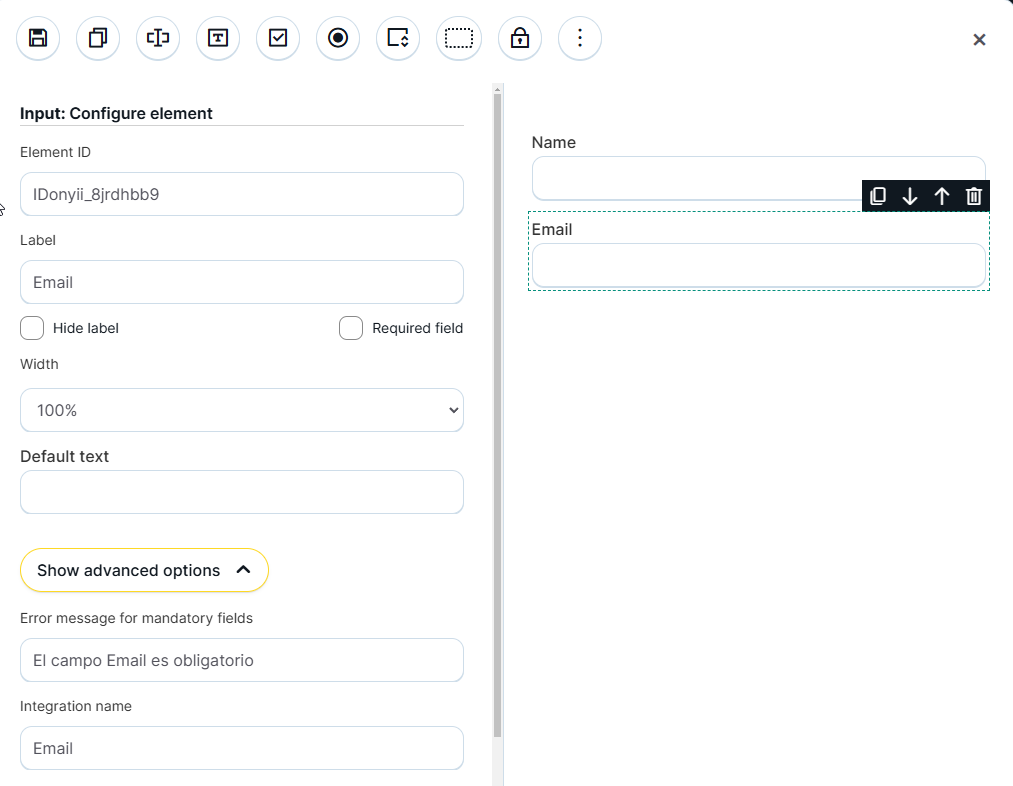Collapse the Show advanced options section
Viewport: 1013px width, 786px height.
coord(144,570)
